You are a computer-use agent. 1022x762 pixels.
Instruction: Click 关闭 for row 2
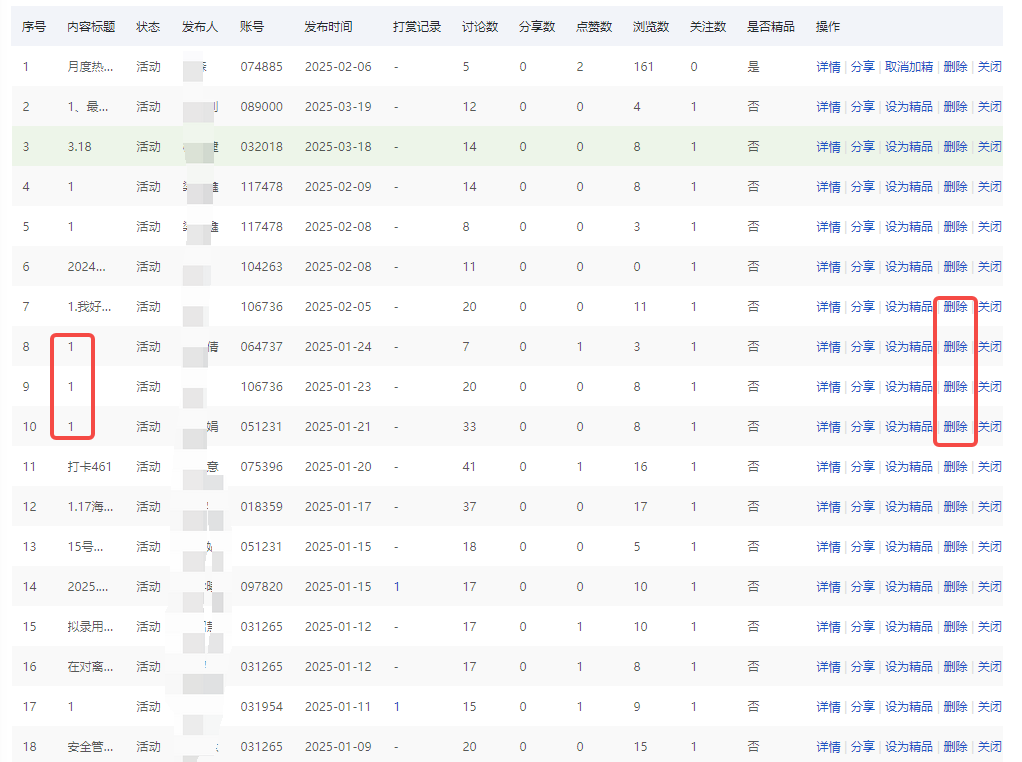pyautogui.click(x=989, y=107)
